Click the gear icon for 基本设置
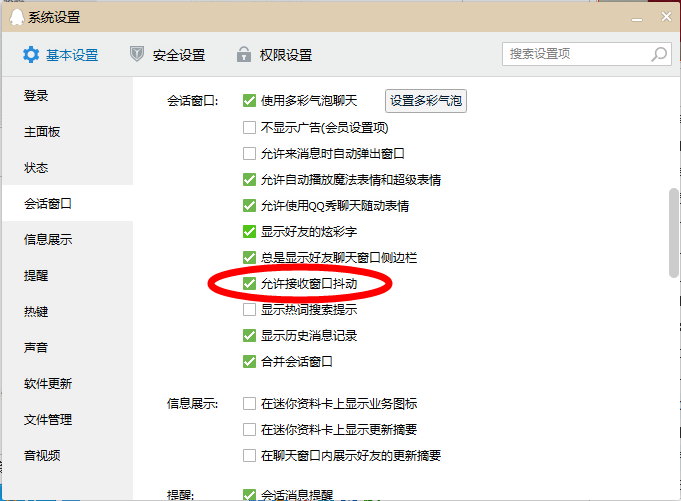 (31, 55)
